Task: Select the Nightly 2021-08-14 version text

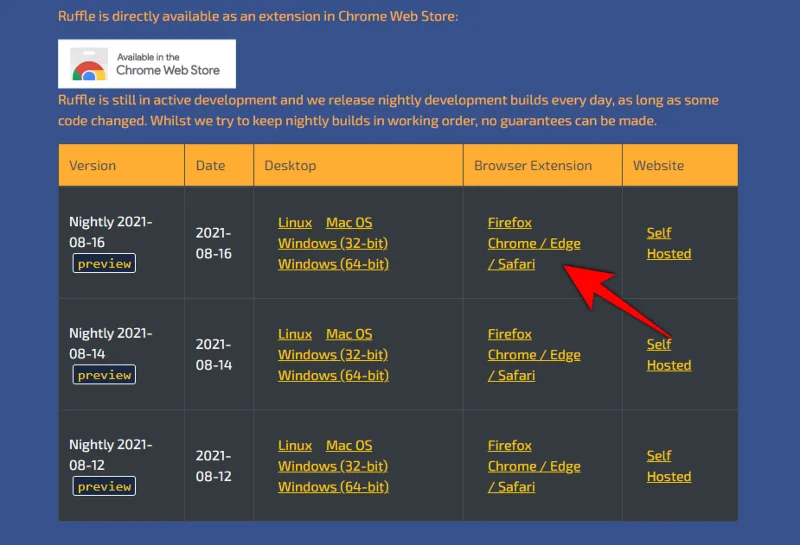Action: 111,343
